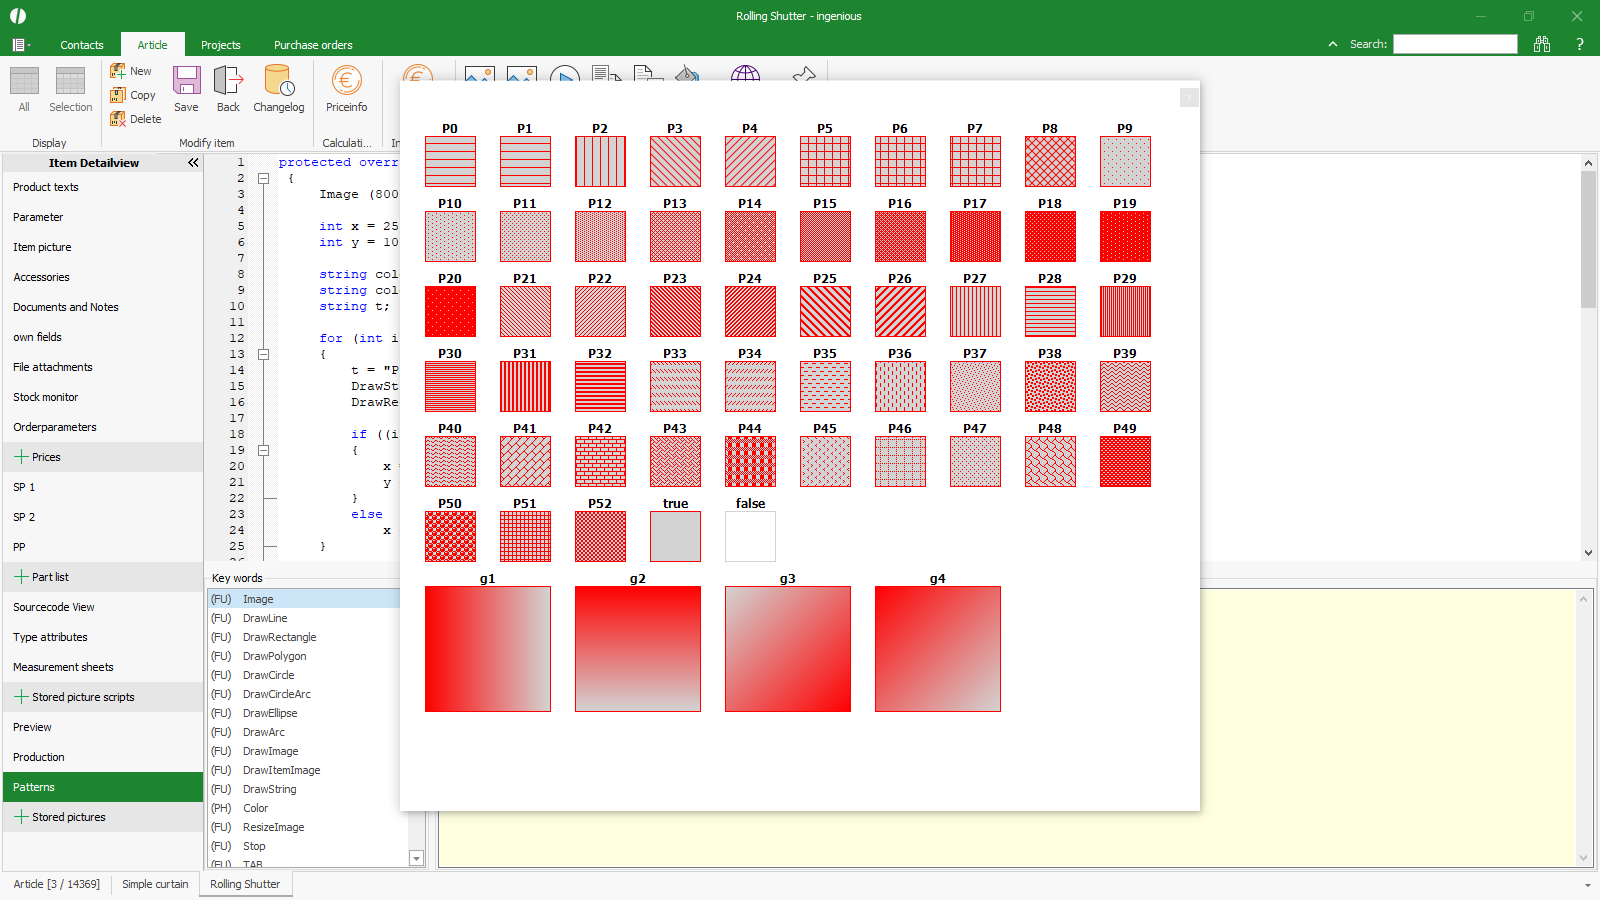Select the g2 gradient swatch

[637, 649]
